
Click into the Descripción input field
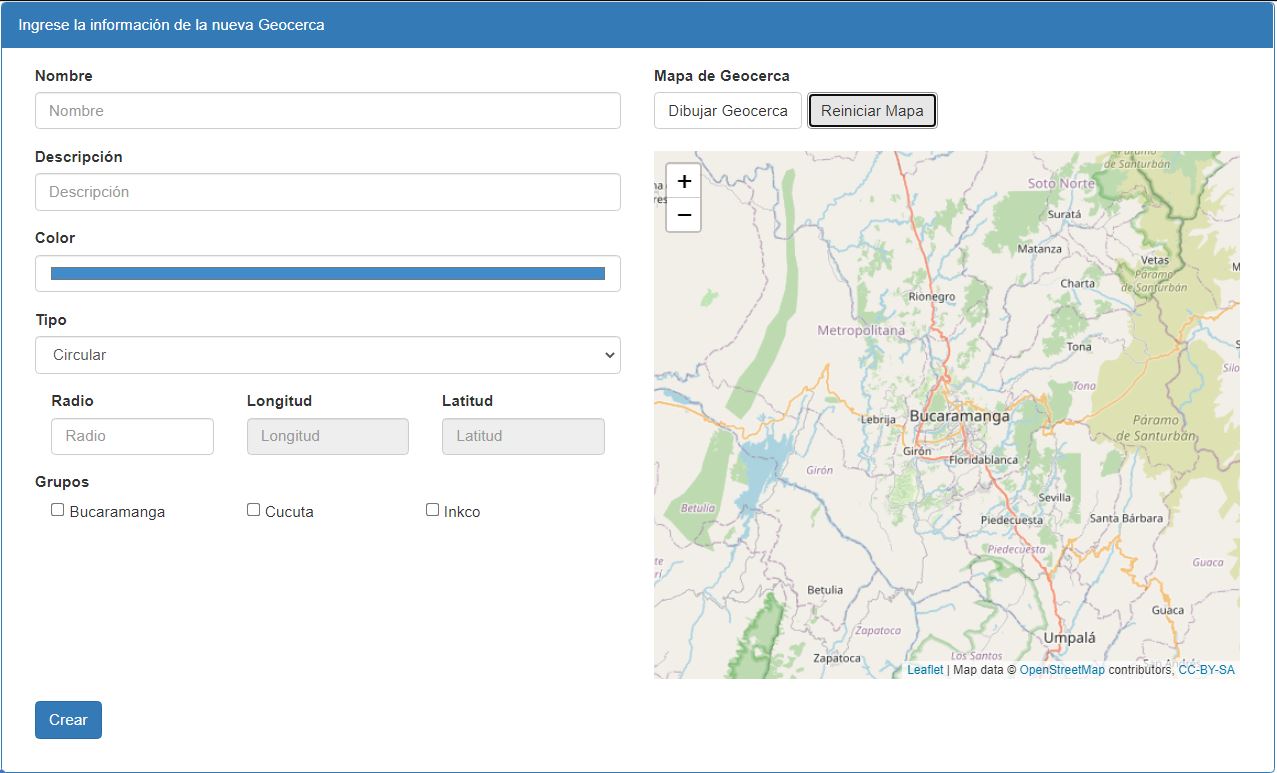tap(327, 192)
